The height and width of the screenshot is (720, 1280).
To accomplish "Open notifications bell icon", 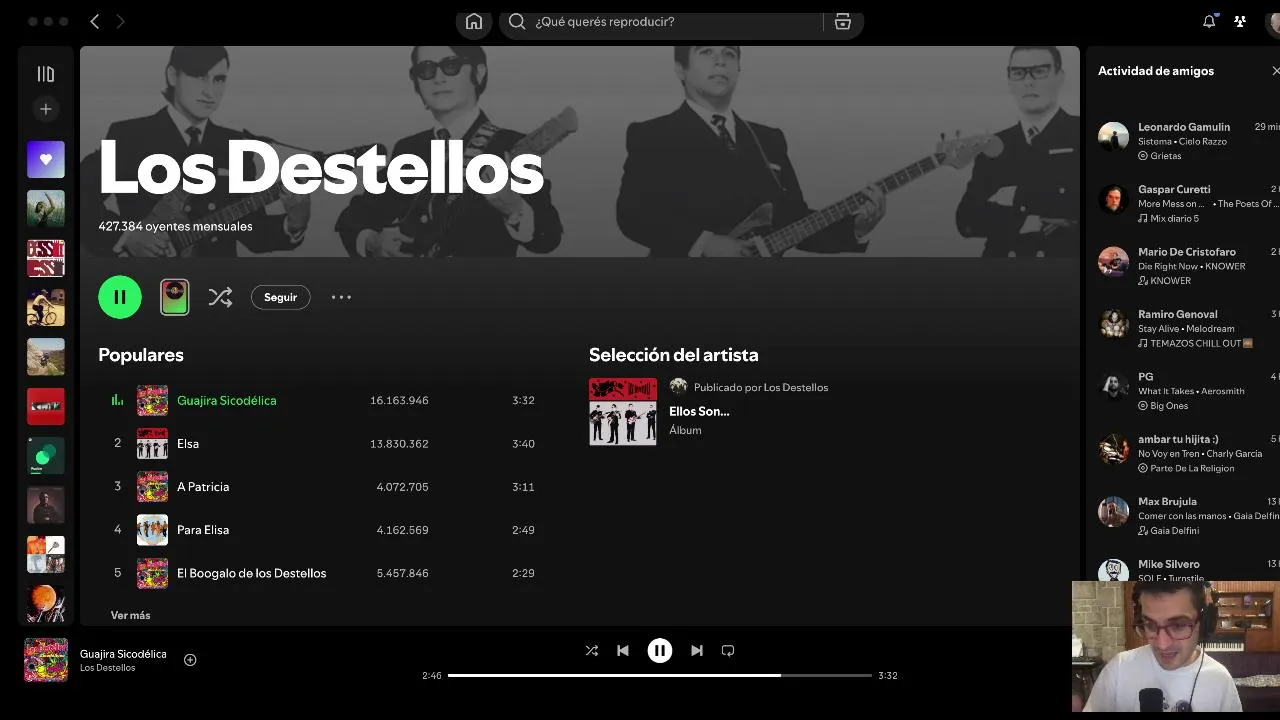I will (x=1209, y=21).
